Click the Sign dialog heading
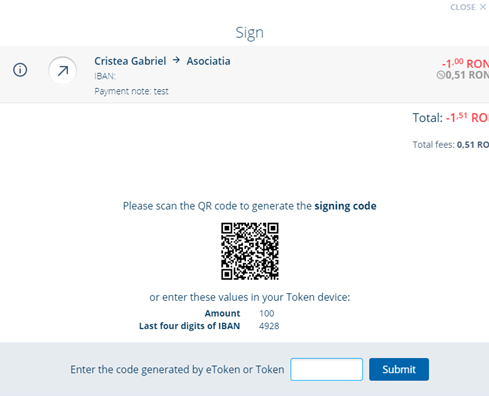 (250, 33)
